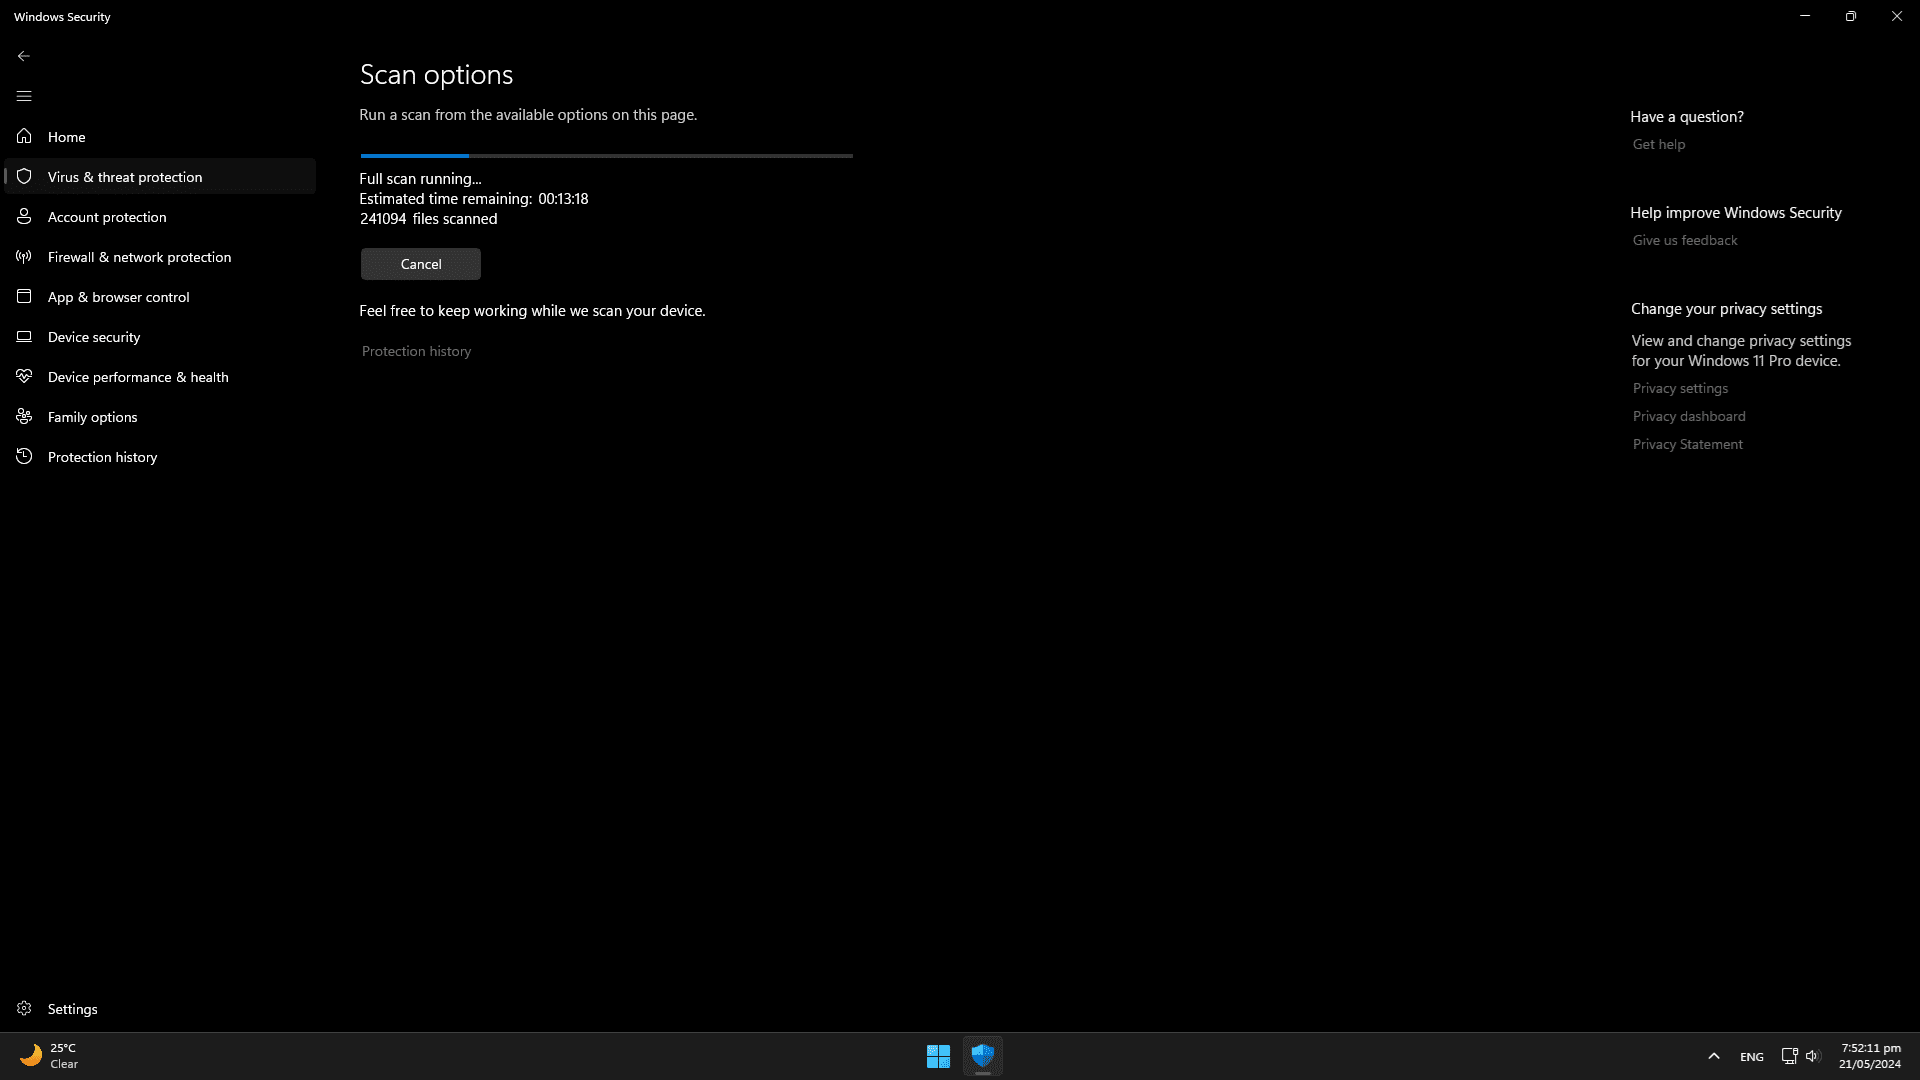Screen dimensions: 1920x1080
Task: Click the scan progress bar
Action: click(x=606, y=156)
